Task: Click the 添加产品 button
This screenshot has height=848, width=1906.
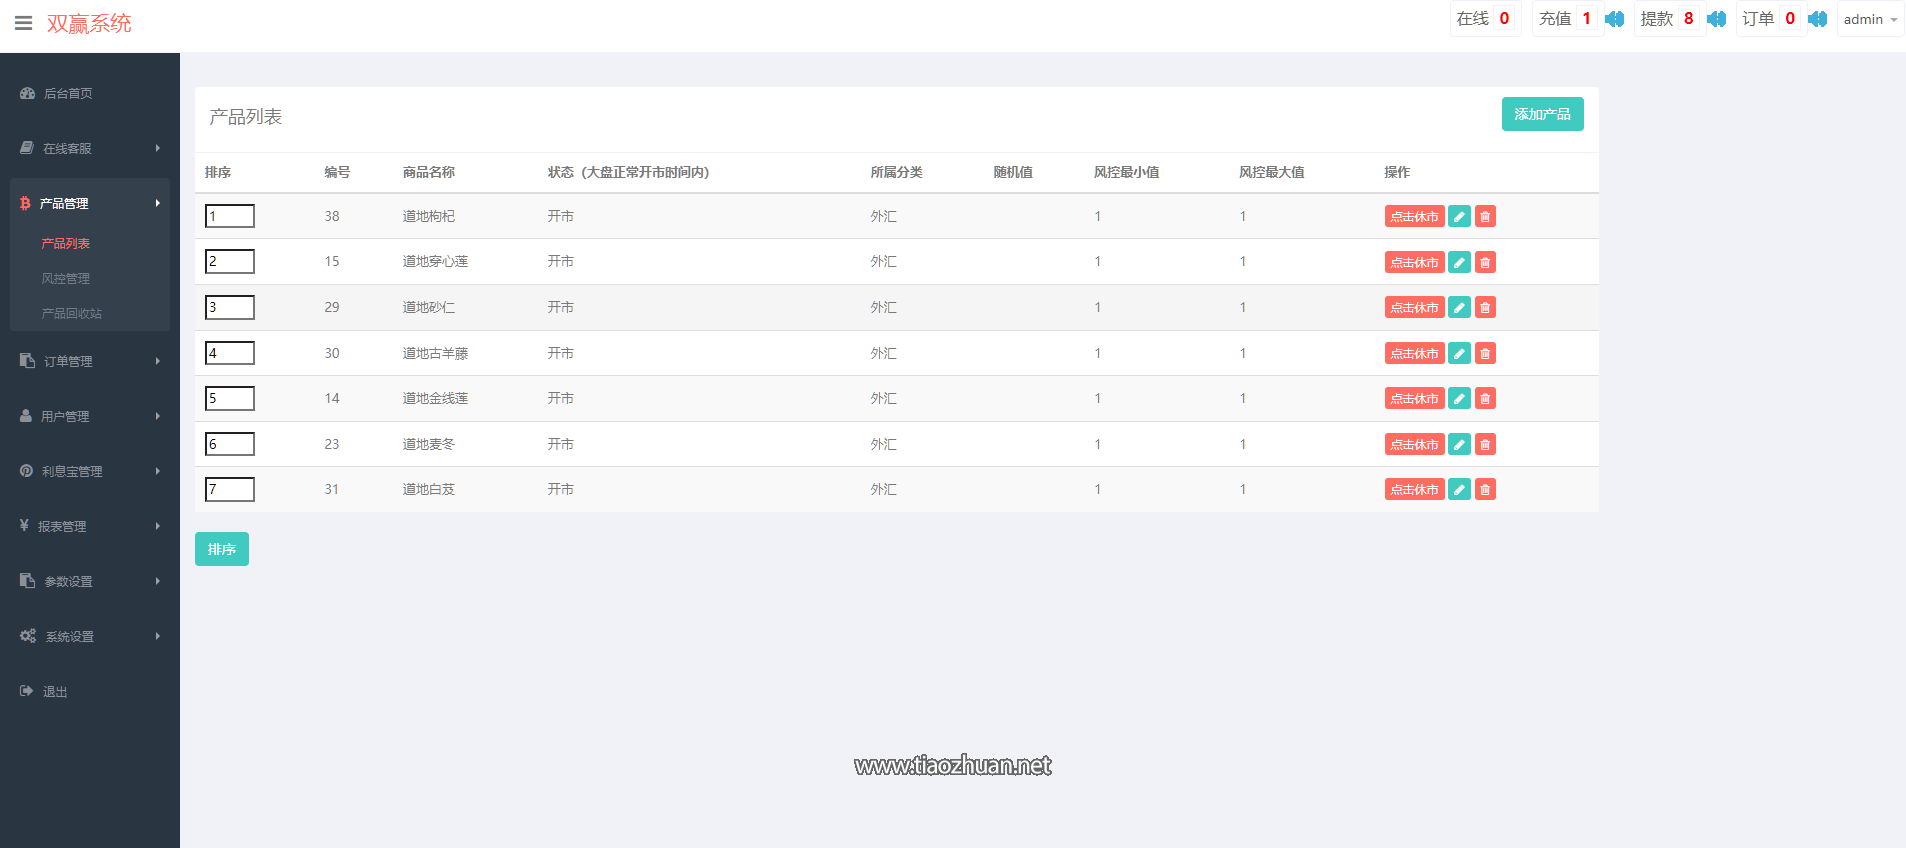Action: (x=1542, y=114)
